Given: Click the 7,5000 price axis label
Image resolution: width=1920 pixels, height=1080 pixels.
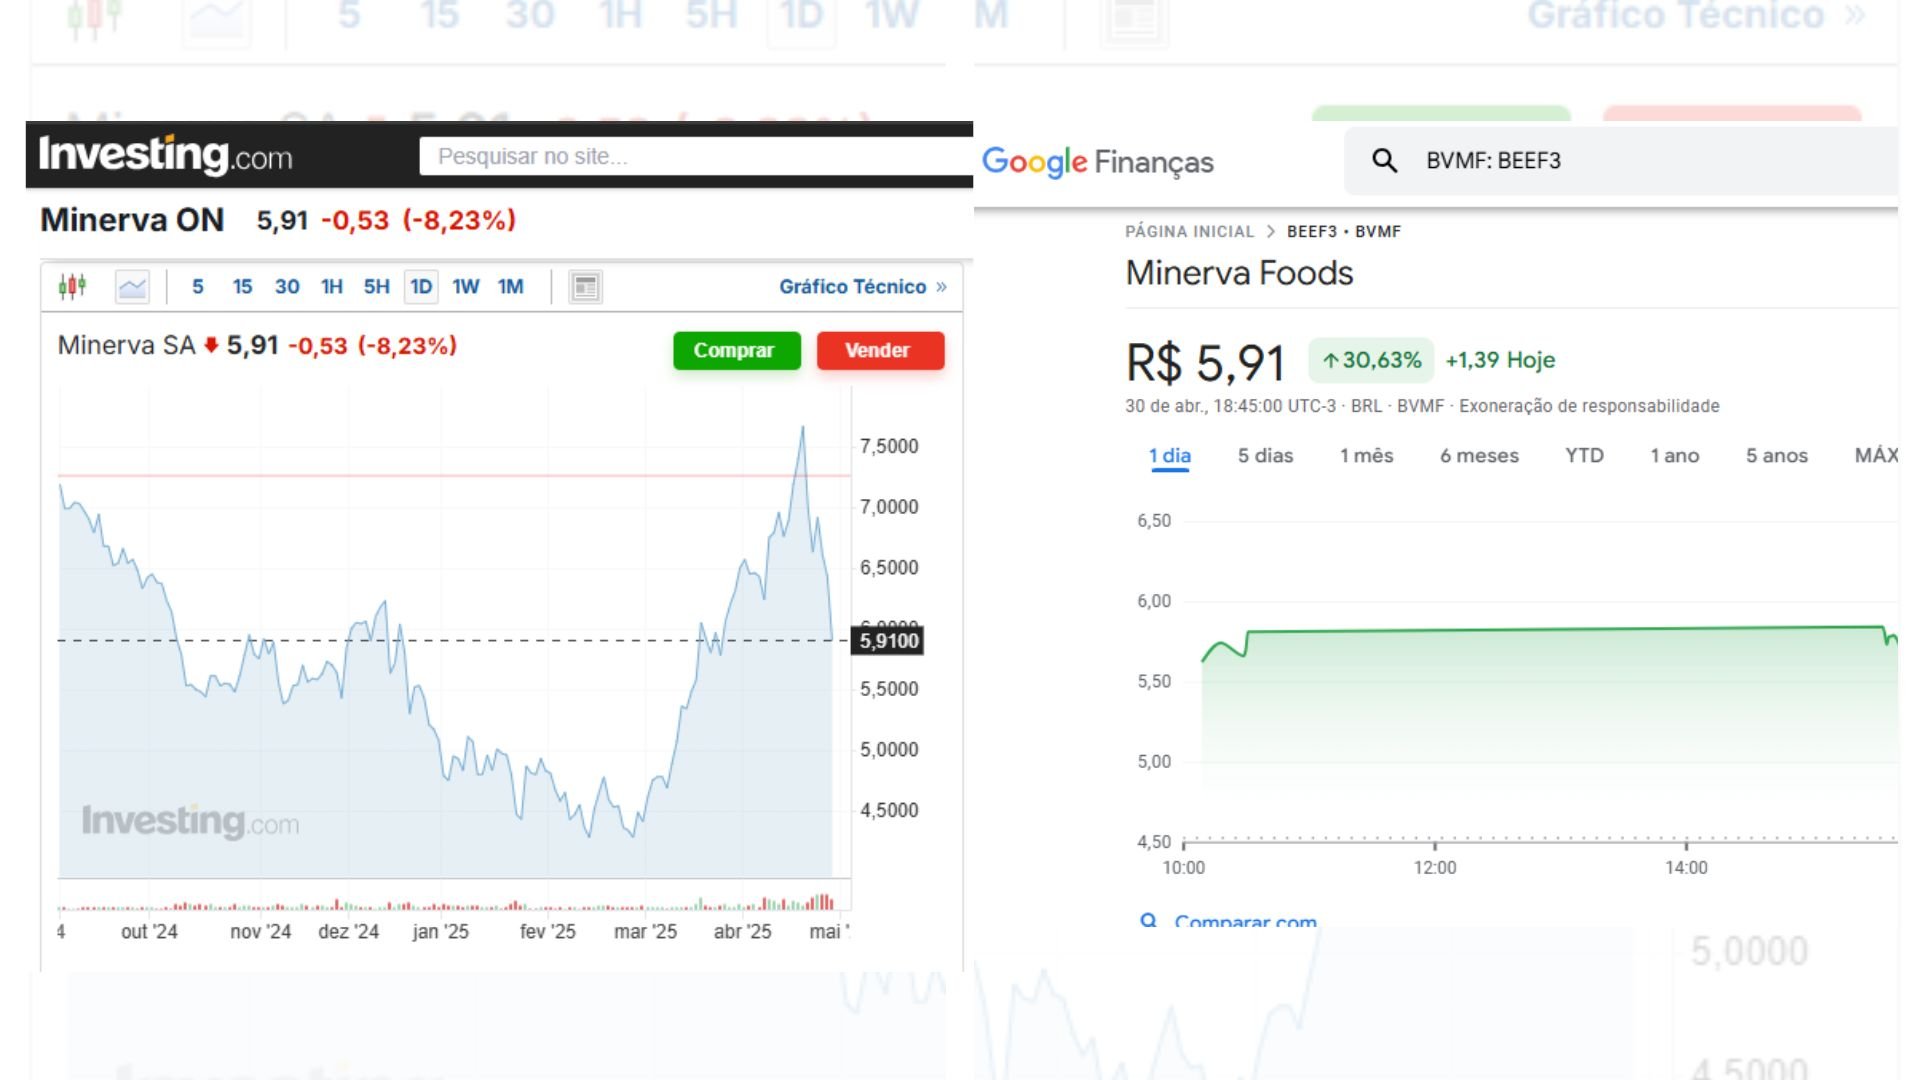Looking at the screenshot, I should (889, 446).
